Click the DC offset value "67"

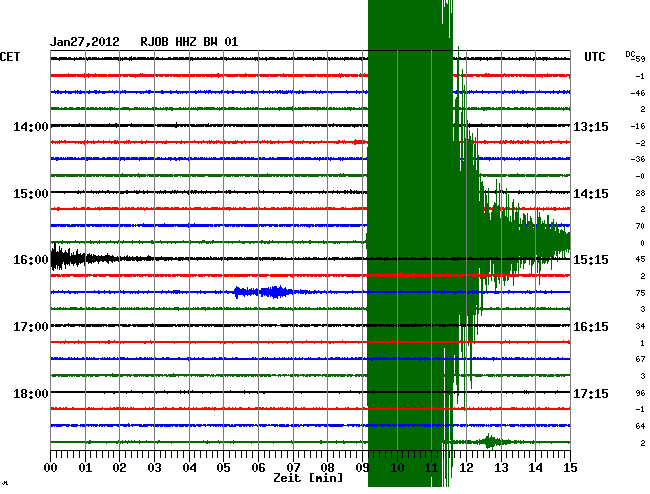pos(640,359)
